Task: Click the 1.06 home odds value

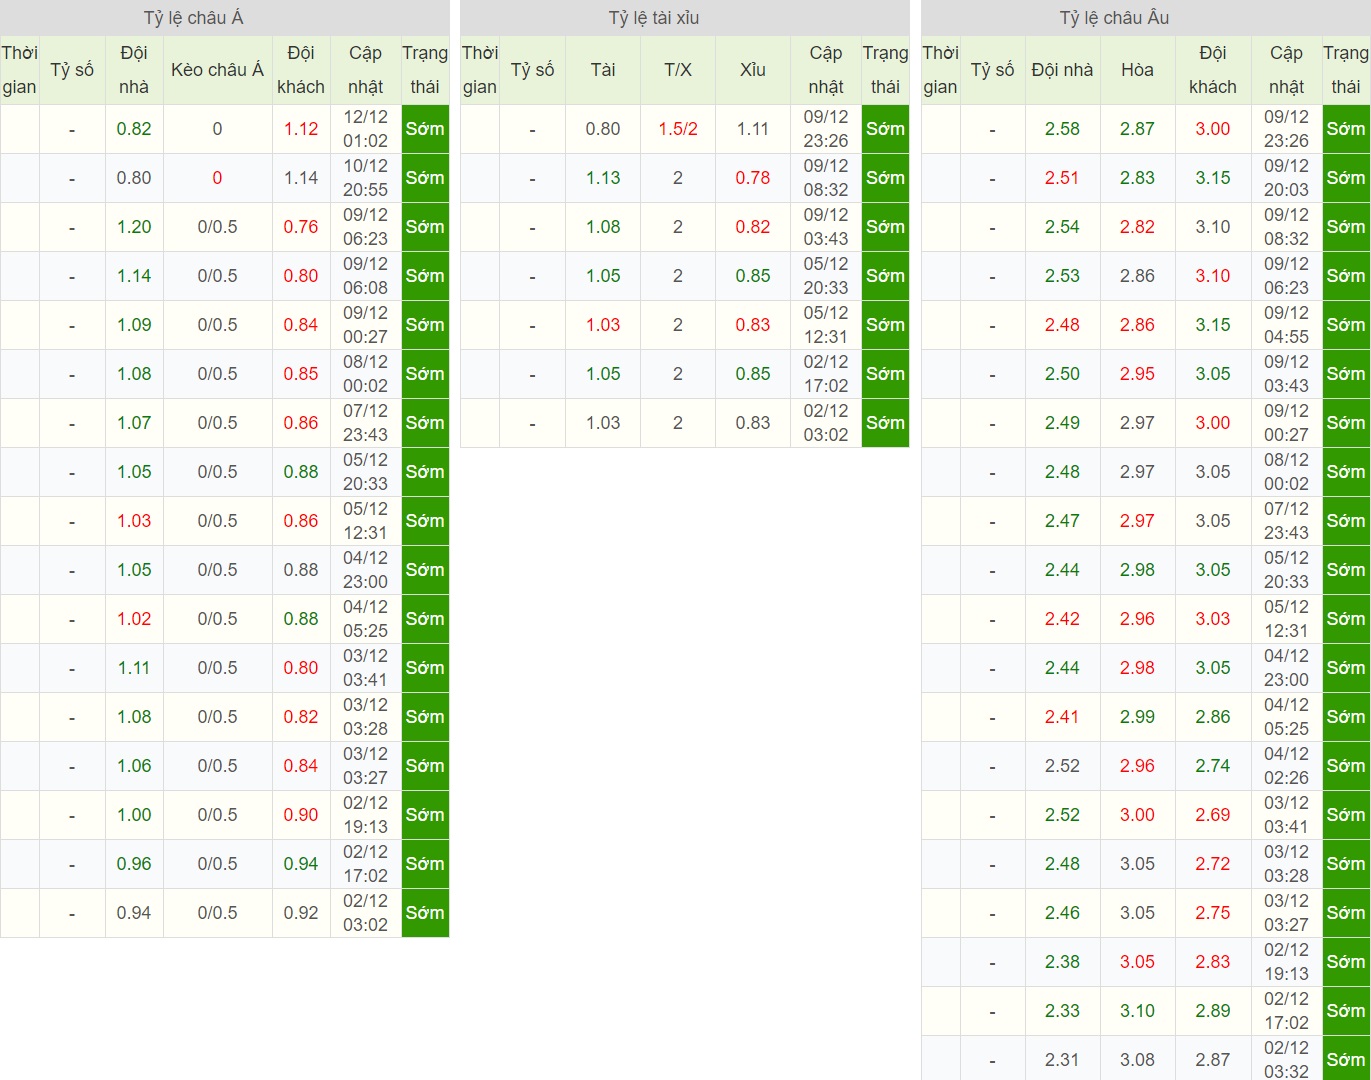Action: point(134,766)
